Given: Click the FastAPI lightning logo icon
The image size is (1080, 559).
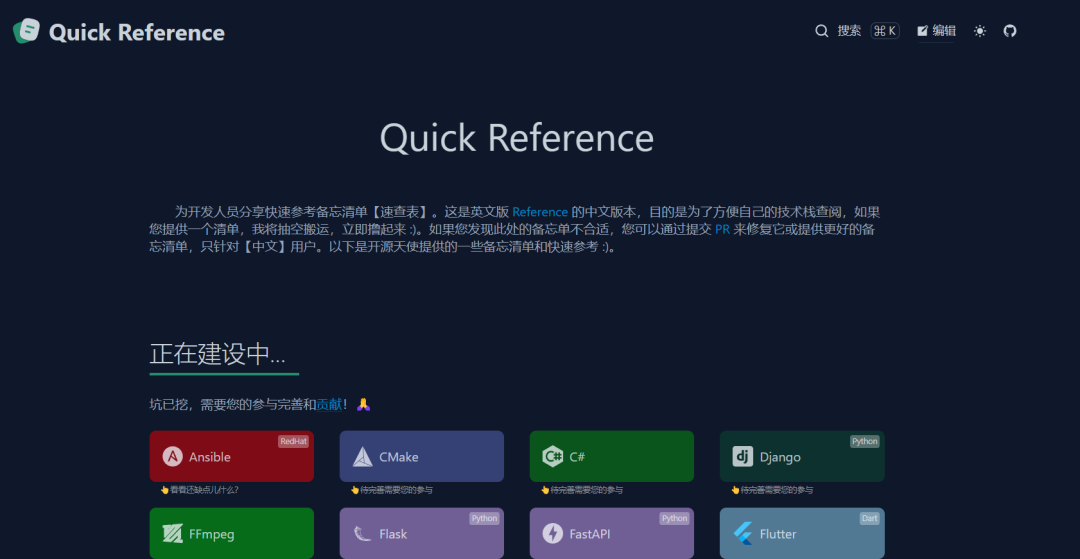Looking at the screenshot, I should tap(552, 534).
